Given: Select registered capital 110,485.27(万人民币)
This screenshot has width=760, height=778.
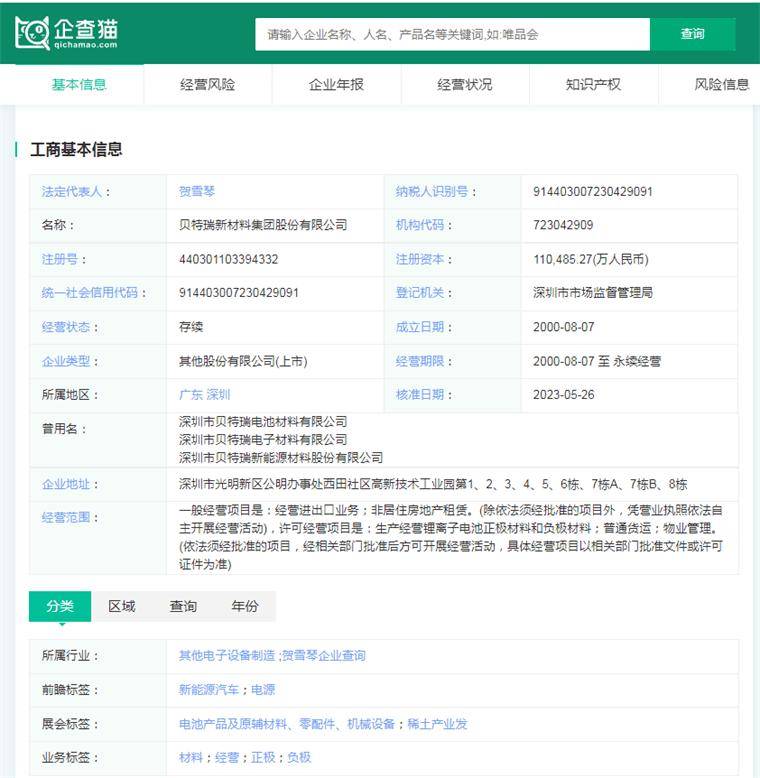Looking at the screenshot, I should [591, 259].
